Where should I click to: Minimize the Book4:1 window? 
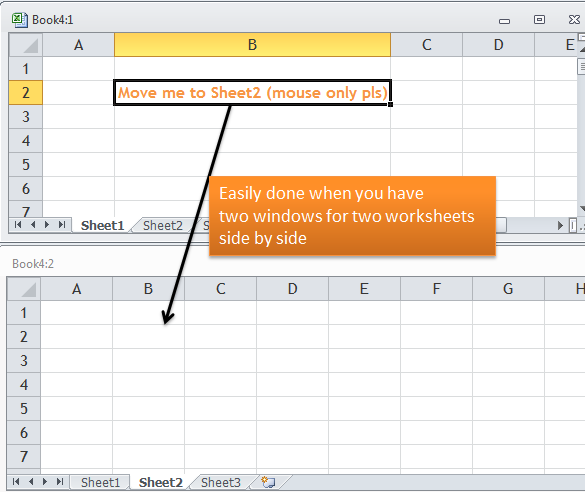click(504, 21)
